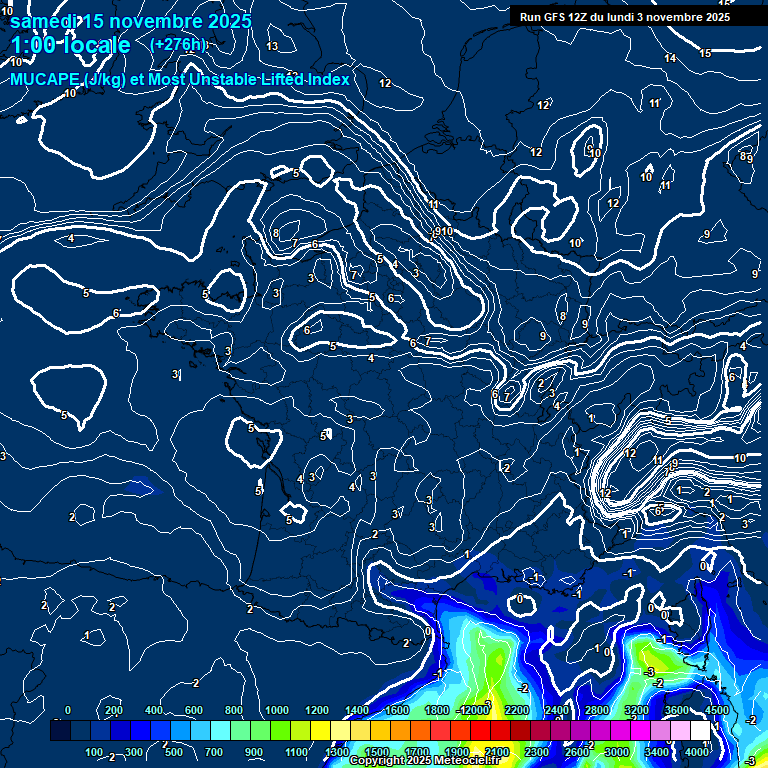This screenshot has height=768, width=768.
Task: Click the '14' contour label near the top right
Action: [670, 58]
